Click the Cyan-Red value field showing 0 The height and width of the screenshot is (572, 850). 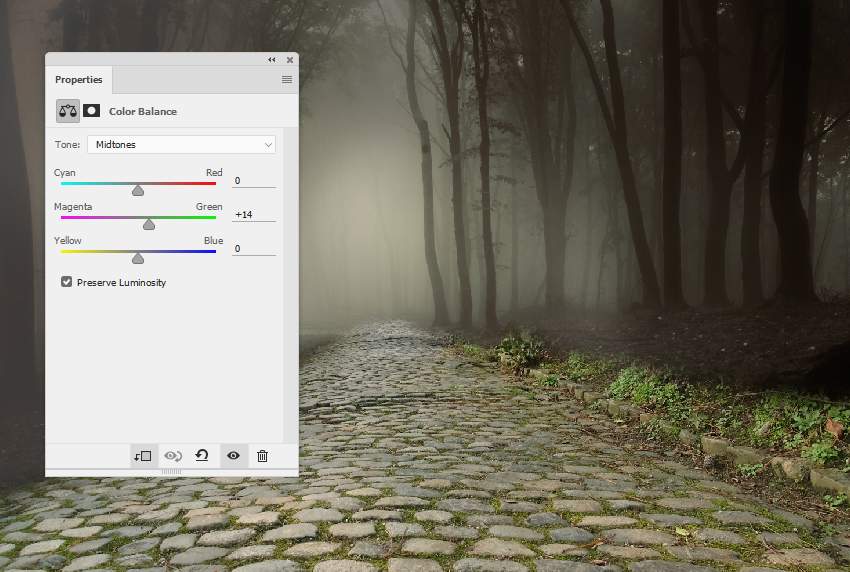coord(254,181)
